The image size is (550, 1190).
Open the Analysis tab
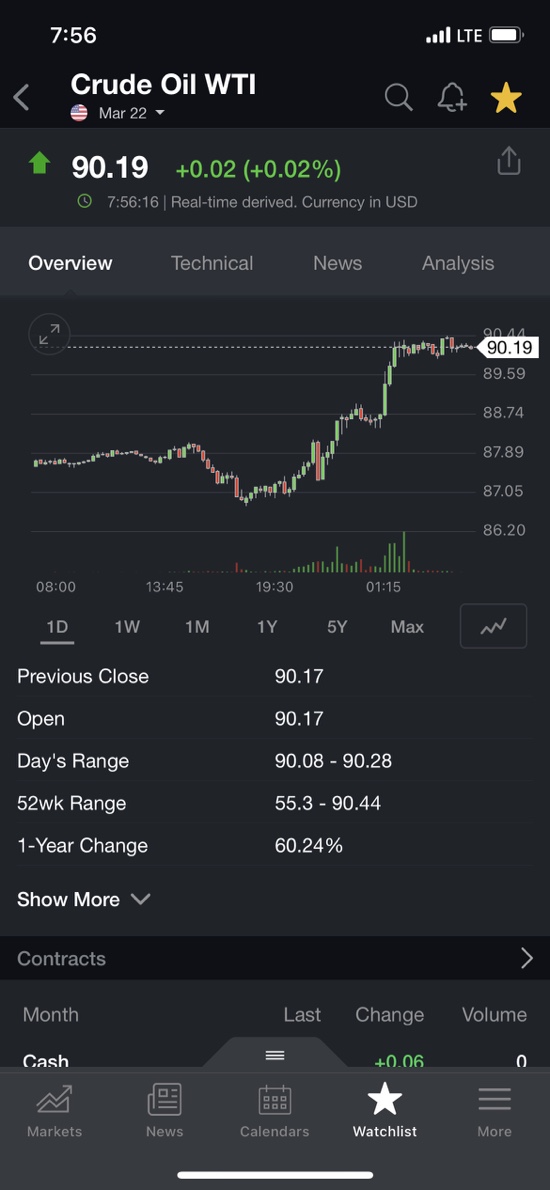(x=457, y=263)
